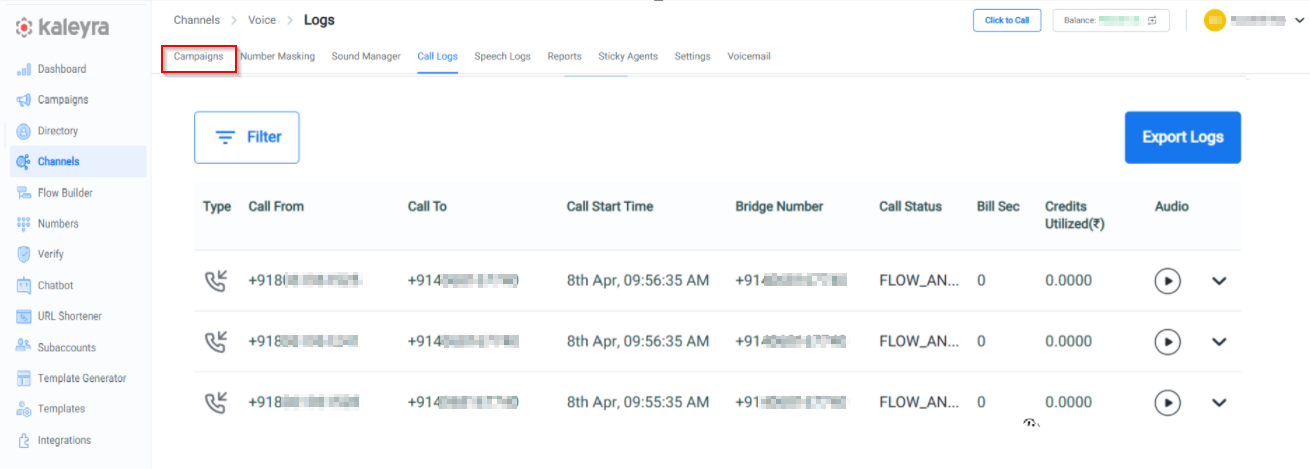This screenshot has height=469, width=1310.
Task: Click the yellow user avatar
Action: pyautogui.click(x=1215, y=20)
